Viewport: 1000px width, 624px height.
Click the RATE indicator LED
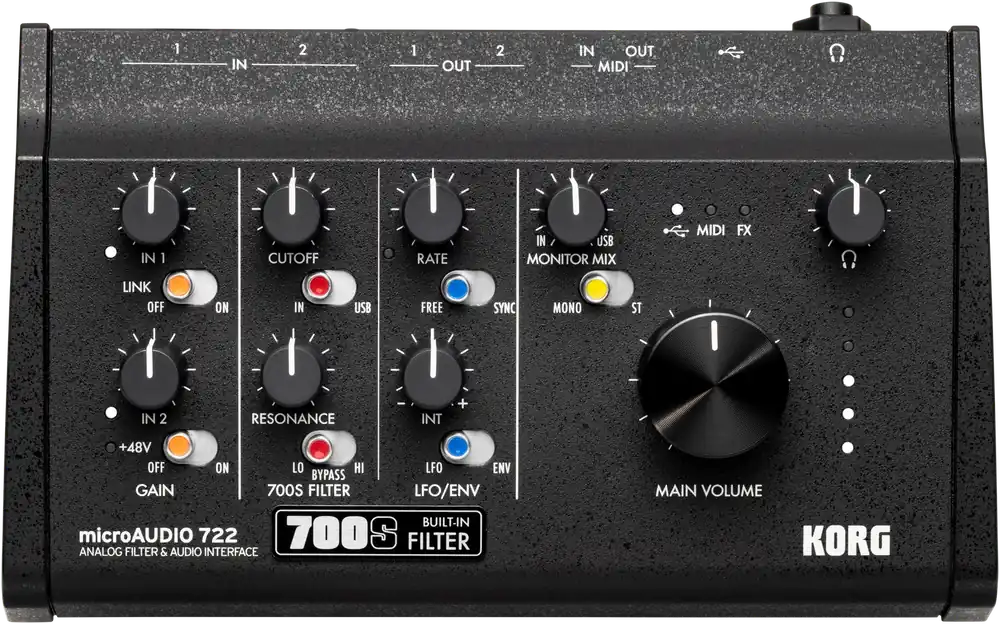(x=389, y=253)
